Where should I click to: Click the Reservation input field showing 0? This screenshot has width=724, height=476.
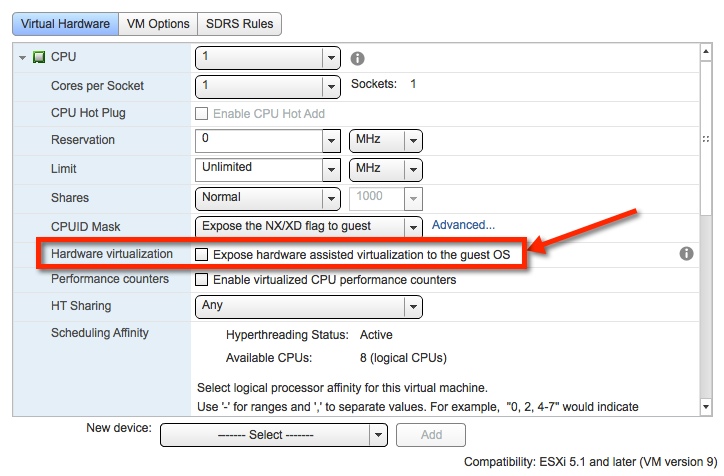click(x=259, y=141)
